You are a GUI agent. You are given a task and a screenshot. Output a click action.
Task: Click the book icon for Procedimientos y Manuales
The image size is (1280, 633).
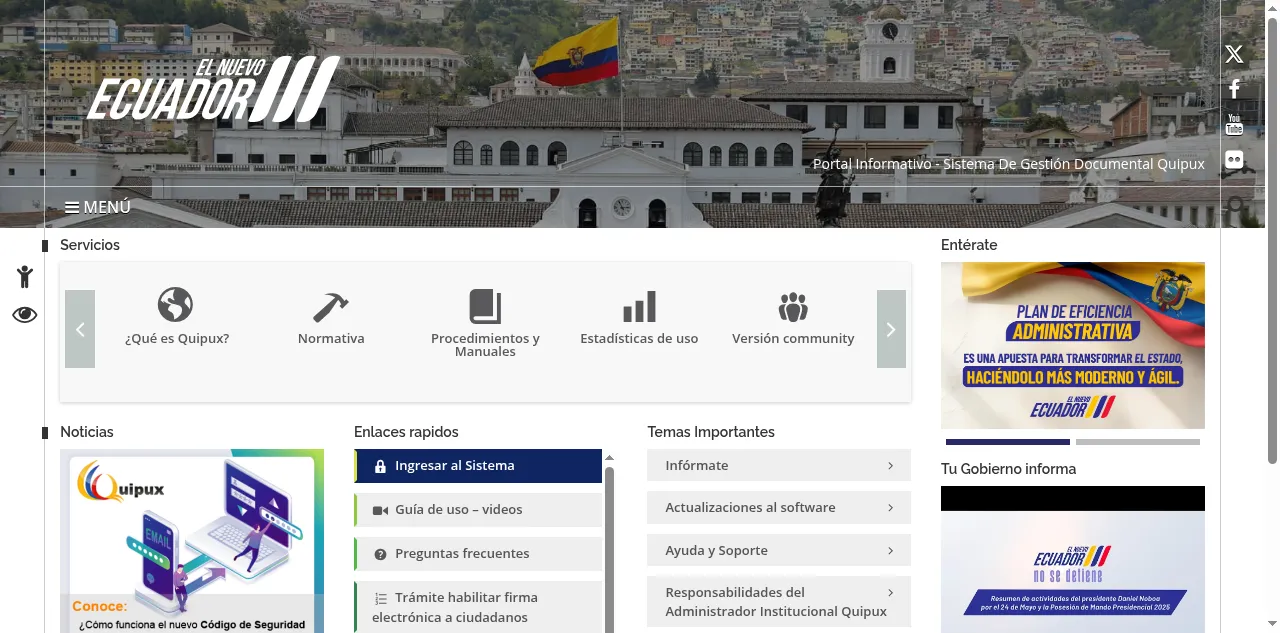point(485,306)
